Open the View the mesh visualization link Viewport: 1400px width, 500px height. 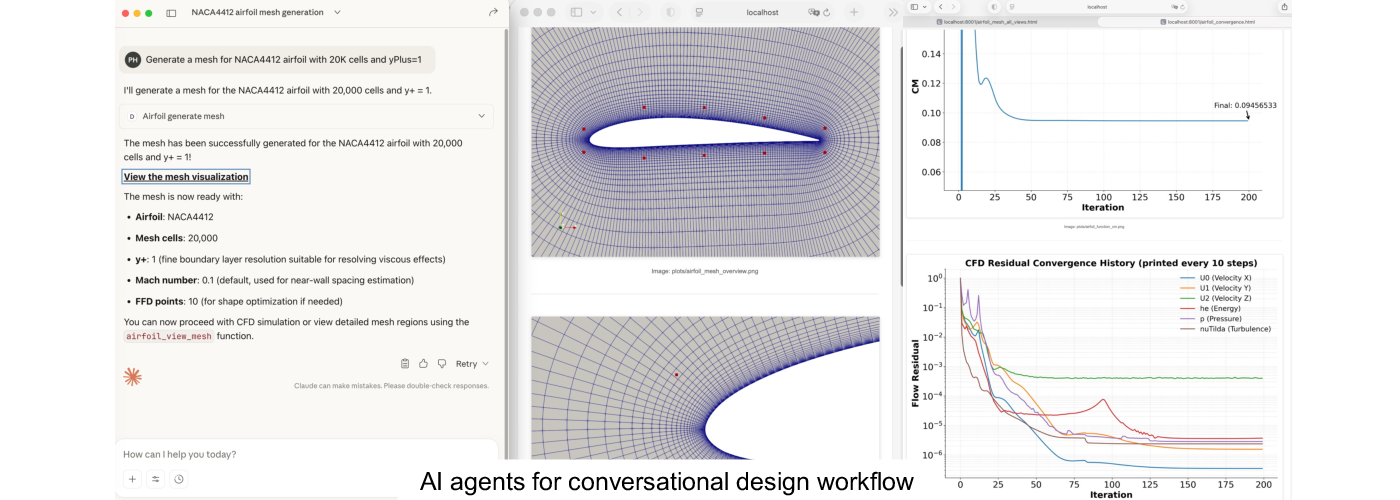186,177
